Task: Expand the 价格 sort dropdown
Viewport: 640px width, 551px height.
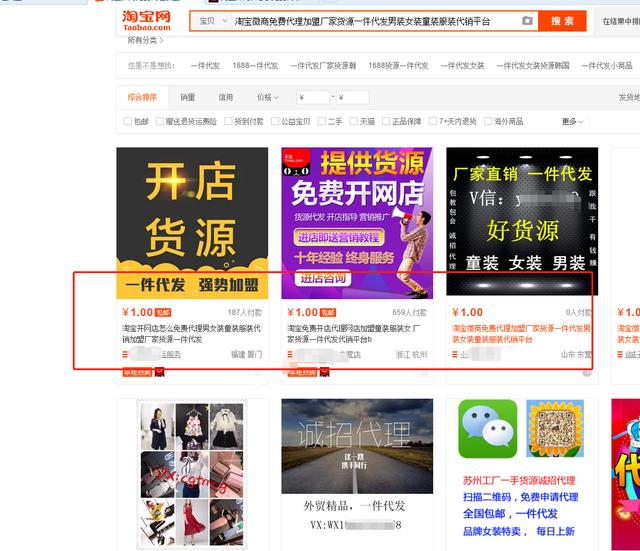Action: [268, 97]
